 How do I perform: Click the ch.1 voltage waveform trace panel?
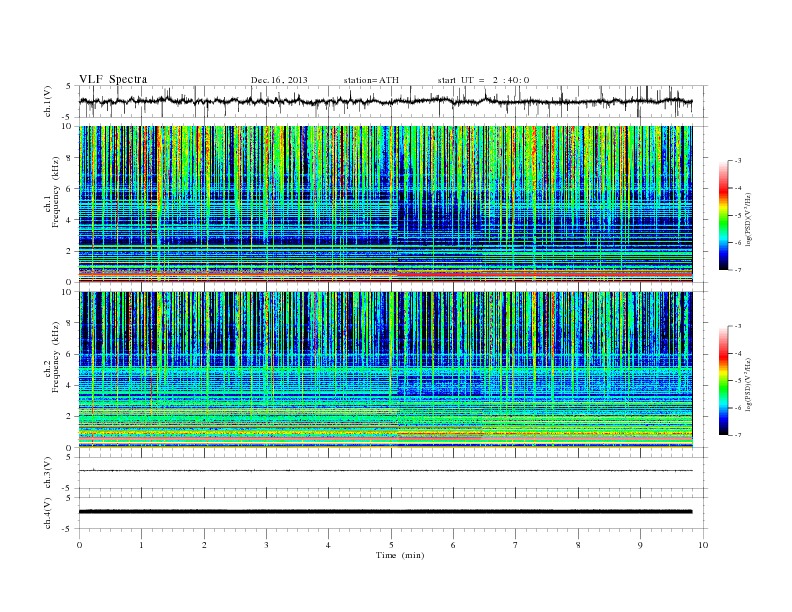tap(392, 101)
